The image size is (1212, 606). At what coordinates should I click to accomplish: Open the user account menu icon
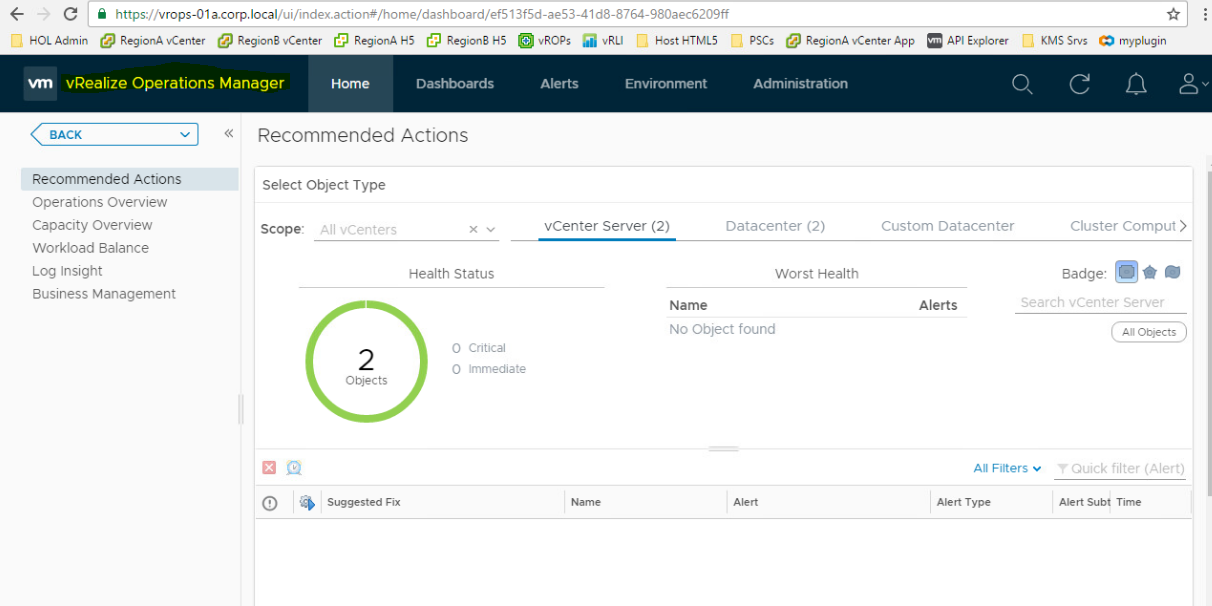(x=1188, y=84)
